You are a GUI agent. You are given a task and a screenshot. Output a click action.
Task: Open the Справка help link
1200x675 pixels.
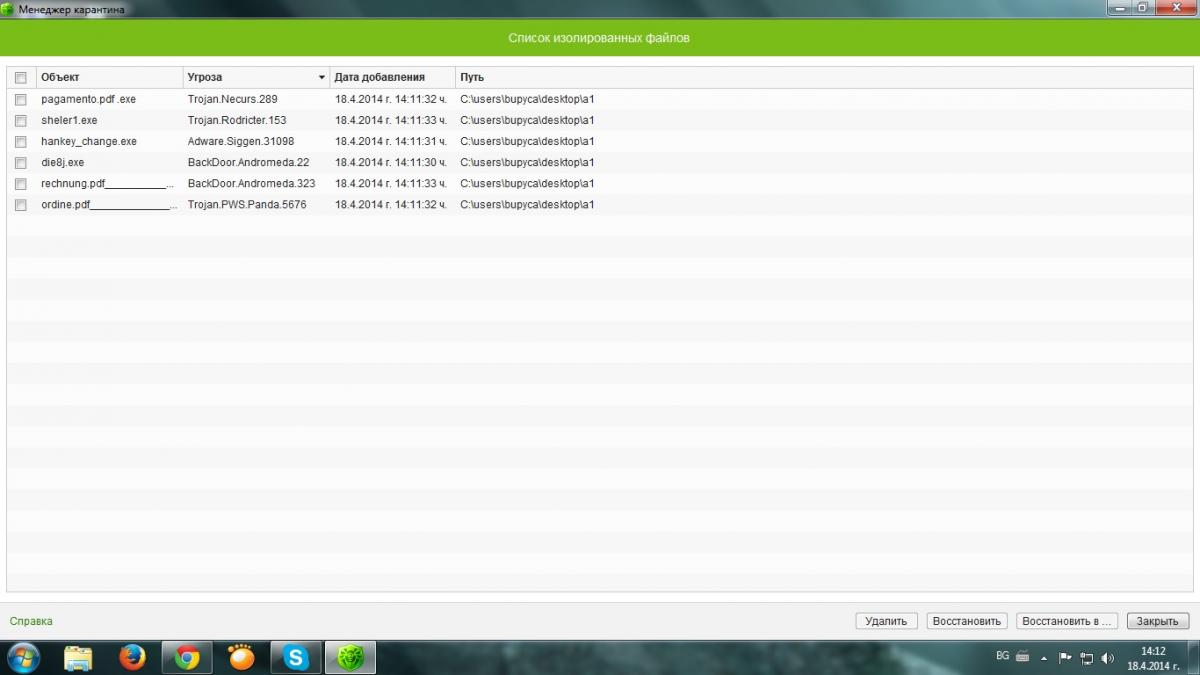coord(31,621)
